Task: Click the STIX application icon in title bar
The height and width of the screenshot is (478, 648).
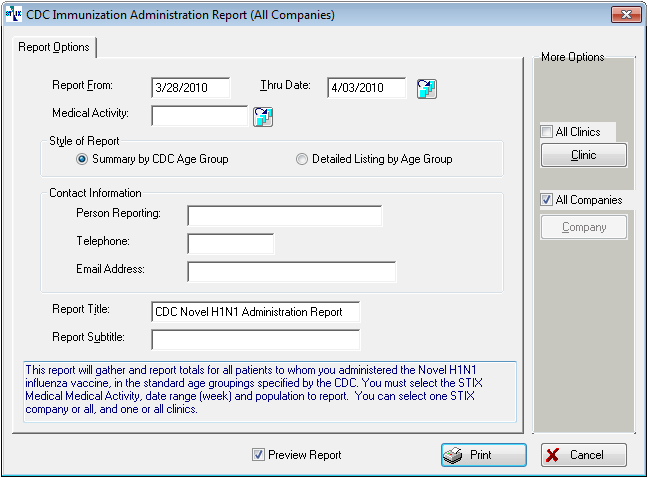Action: click(x=13, y=14)
